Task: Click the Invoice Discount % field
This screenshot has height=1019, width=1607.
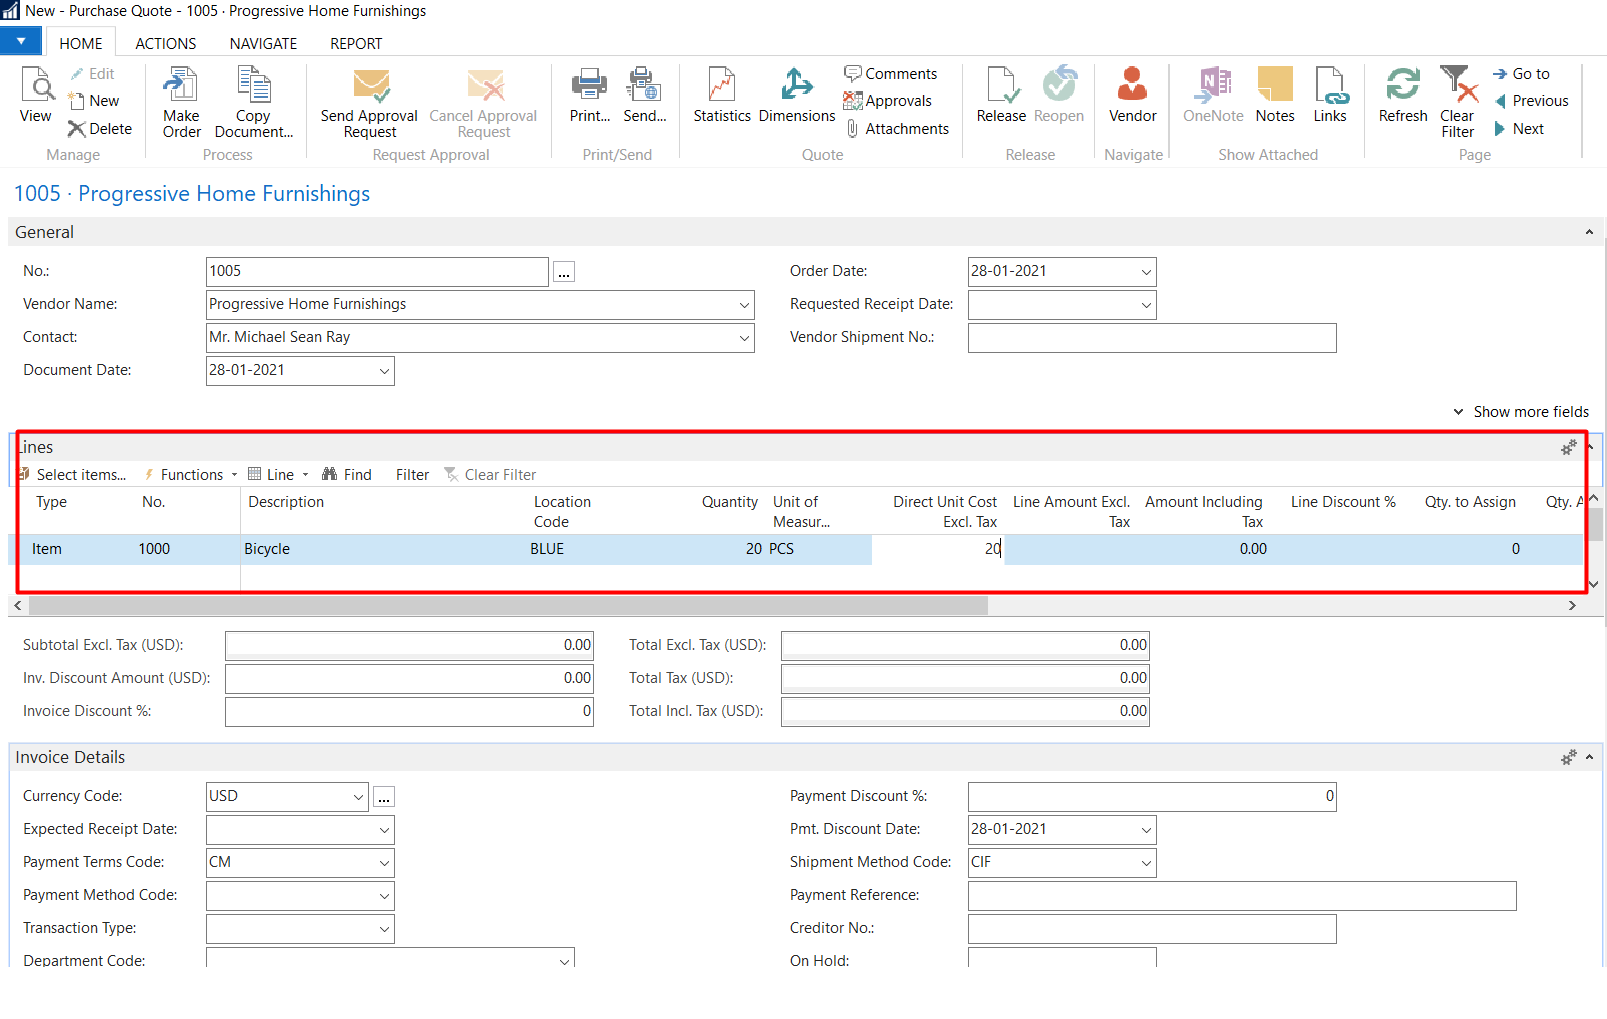Action: (x=409, y=712)
